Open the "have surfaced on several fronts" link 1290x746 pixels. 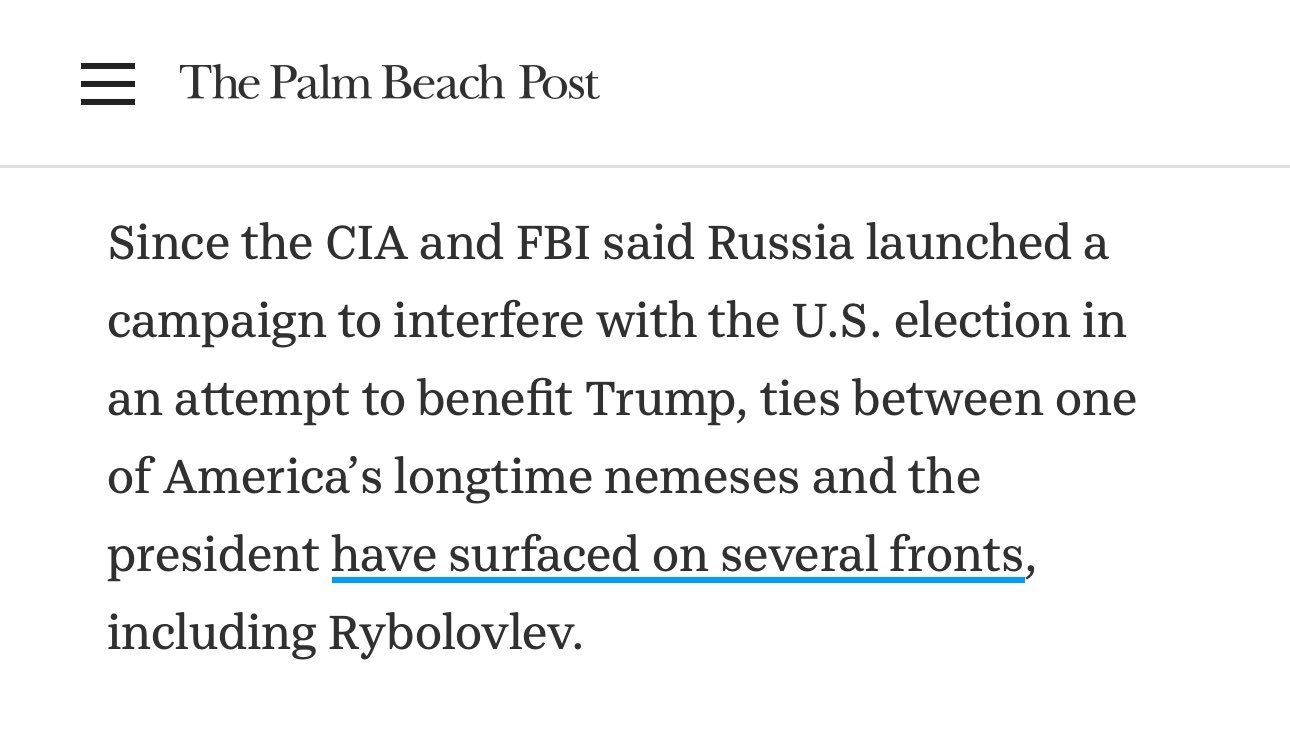[678, 556]
